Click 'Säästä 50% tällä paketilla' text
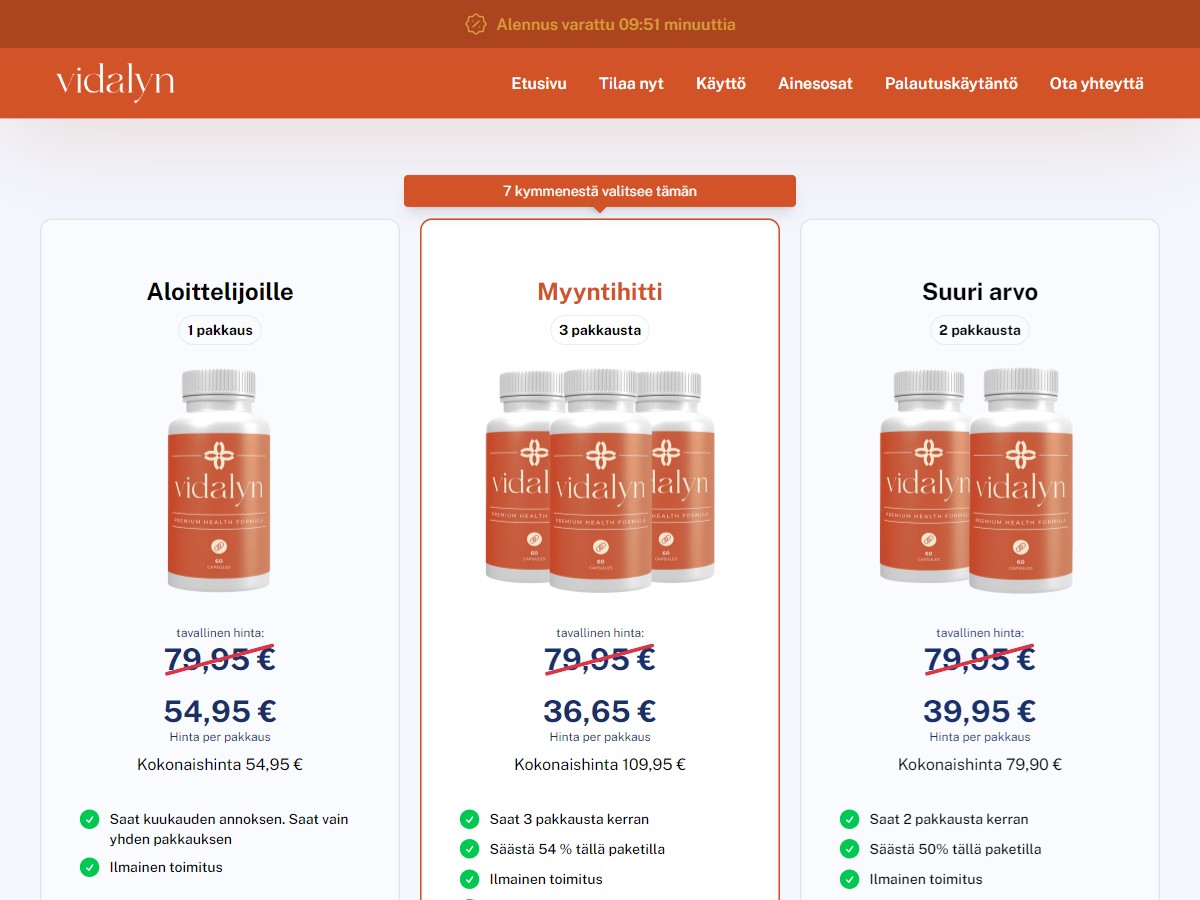This screenshot has width=1200, height=900. [955, 849]
